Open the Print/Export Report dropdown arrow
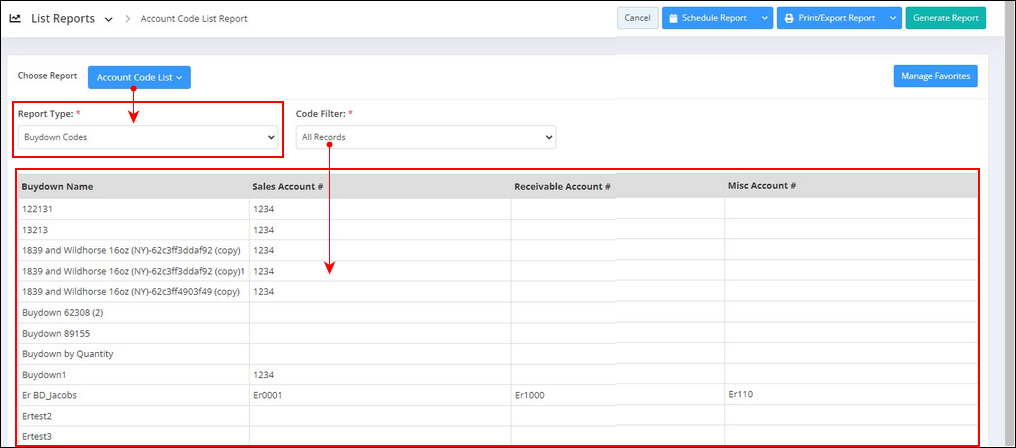The width and height of the screenshot is (1016, 448). (893, 18)
